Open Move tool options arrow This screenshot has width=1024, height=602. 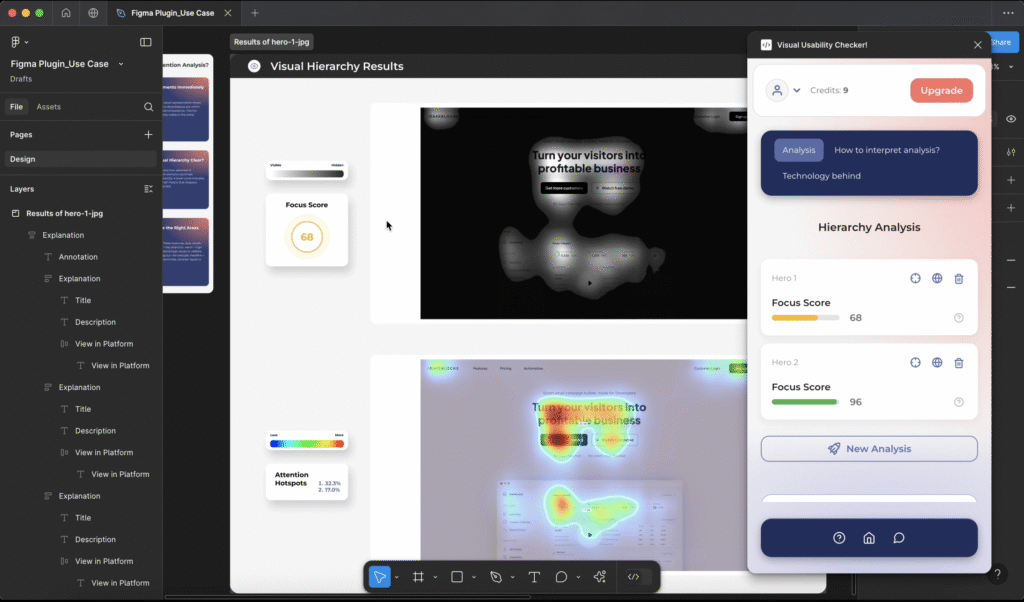click(396, 577)
